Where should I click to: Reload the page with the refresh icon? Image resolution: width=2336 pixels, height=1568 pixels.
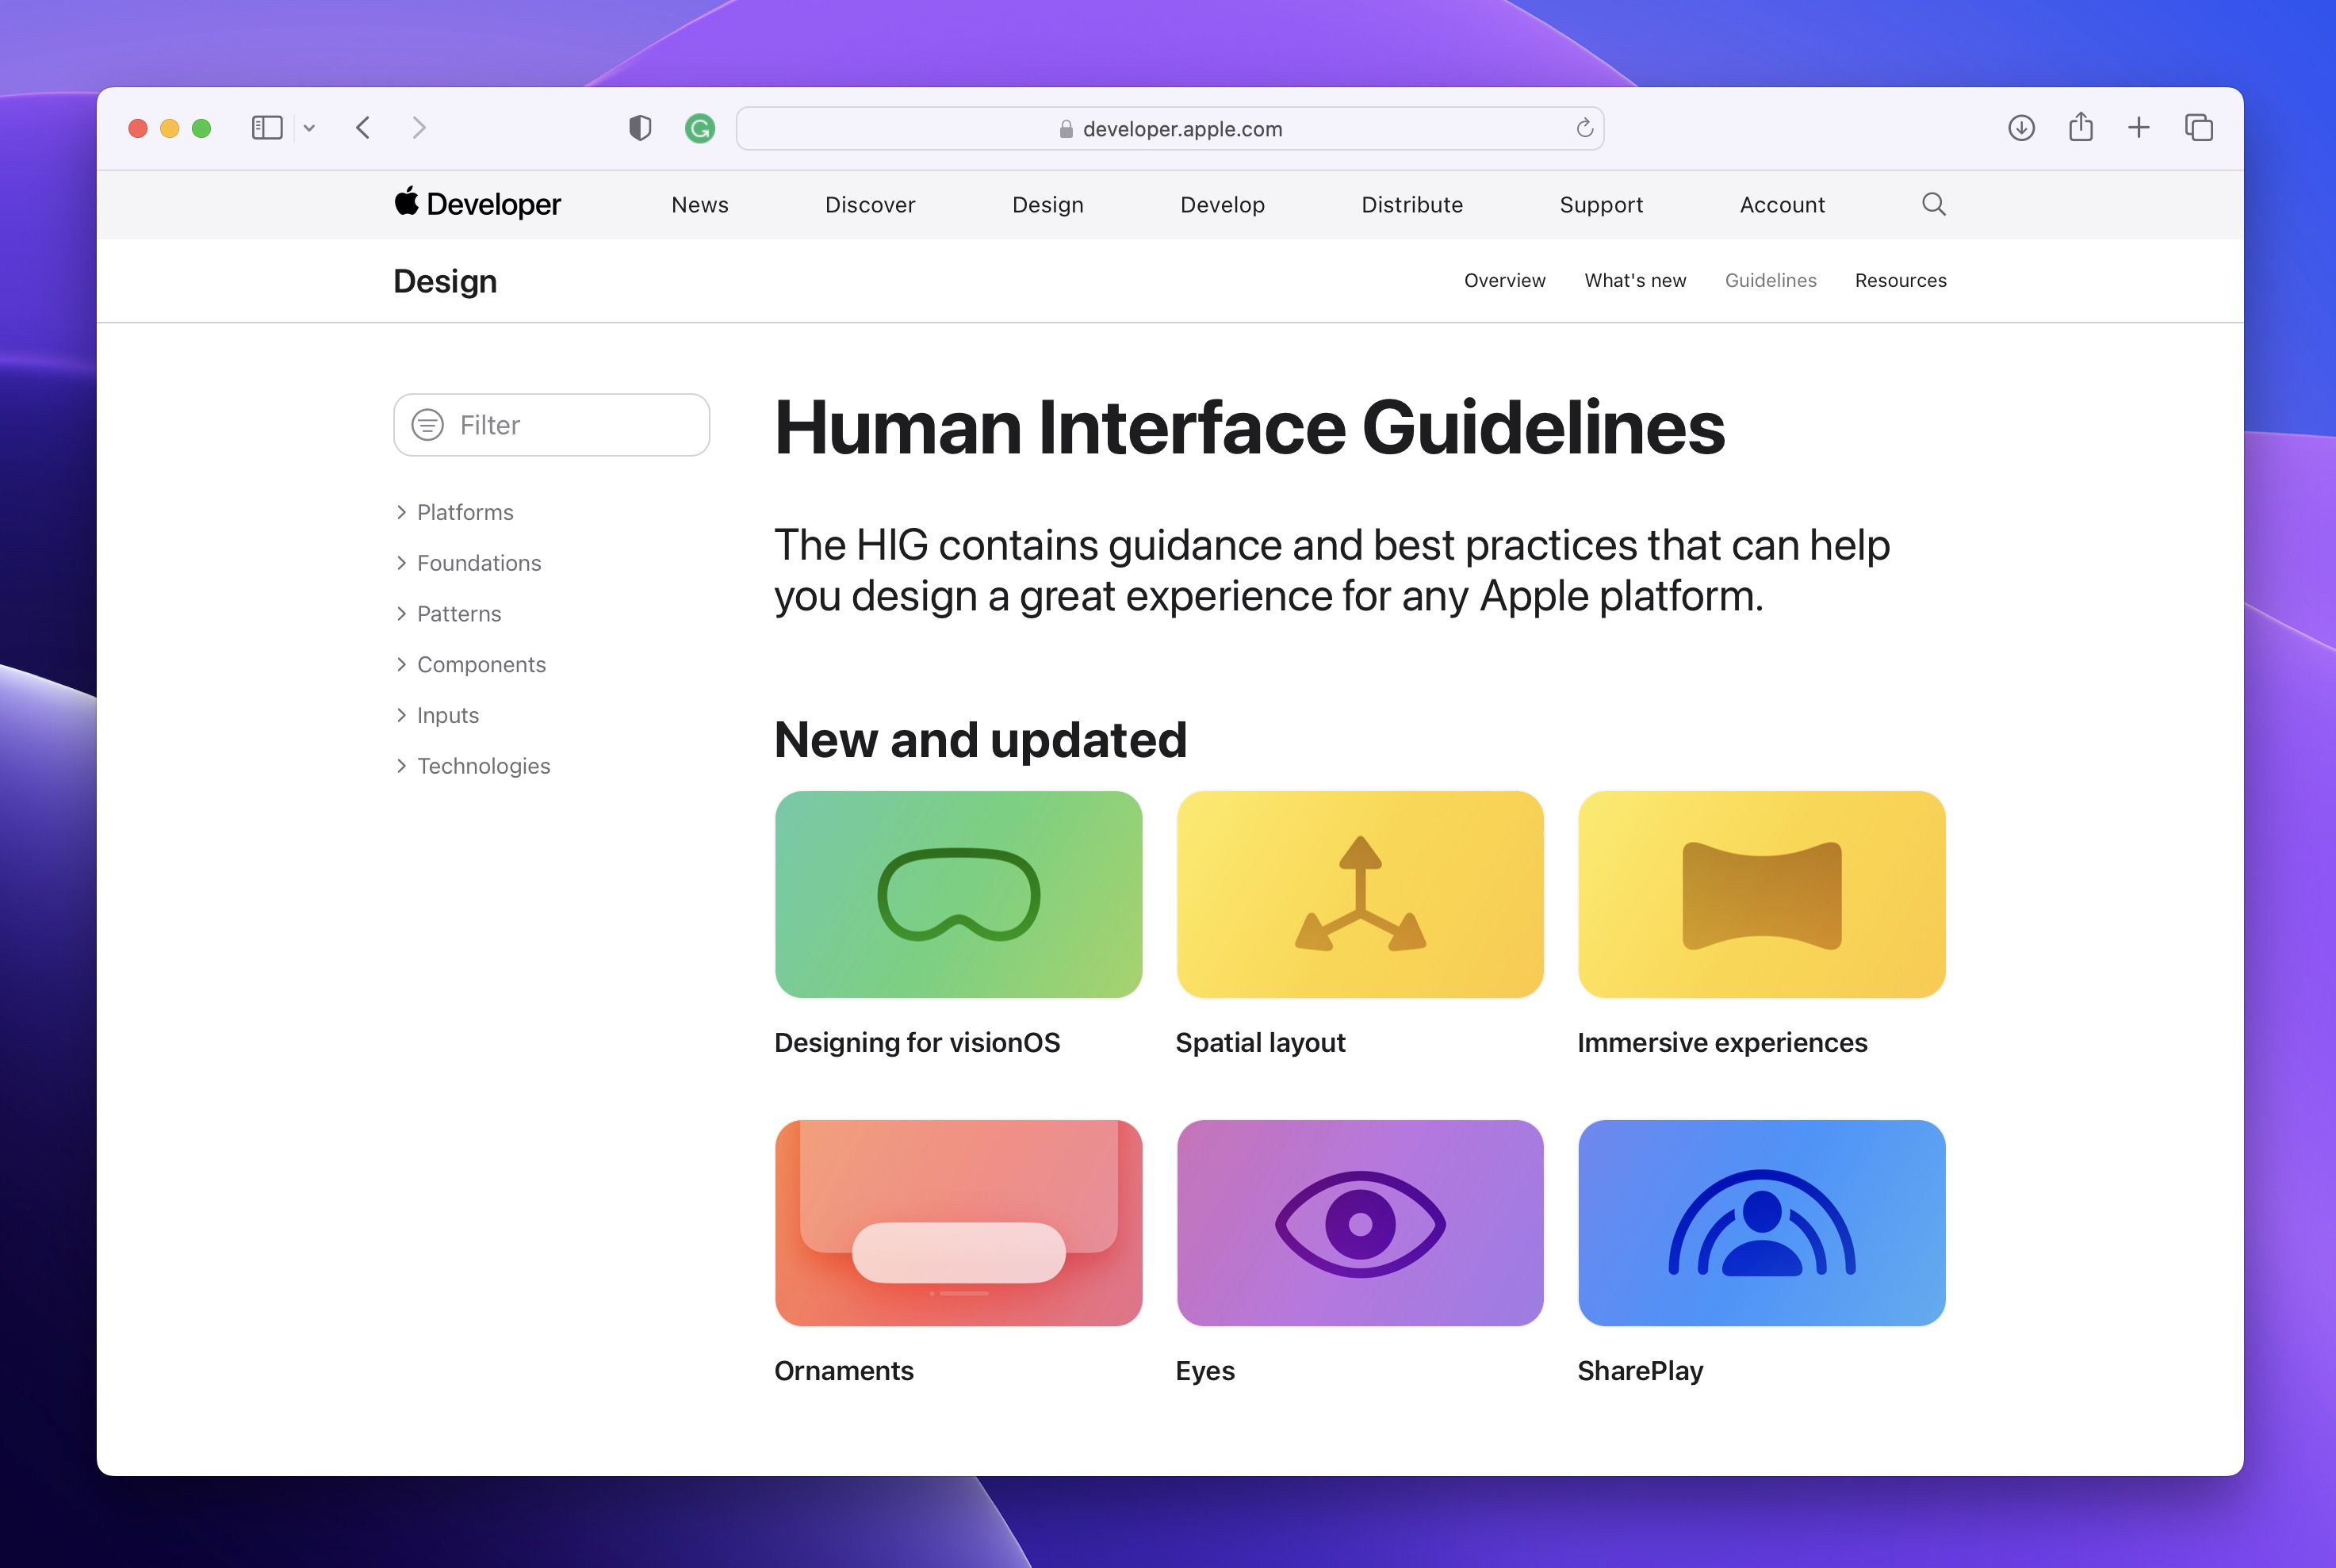coord(1584,128)
